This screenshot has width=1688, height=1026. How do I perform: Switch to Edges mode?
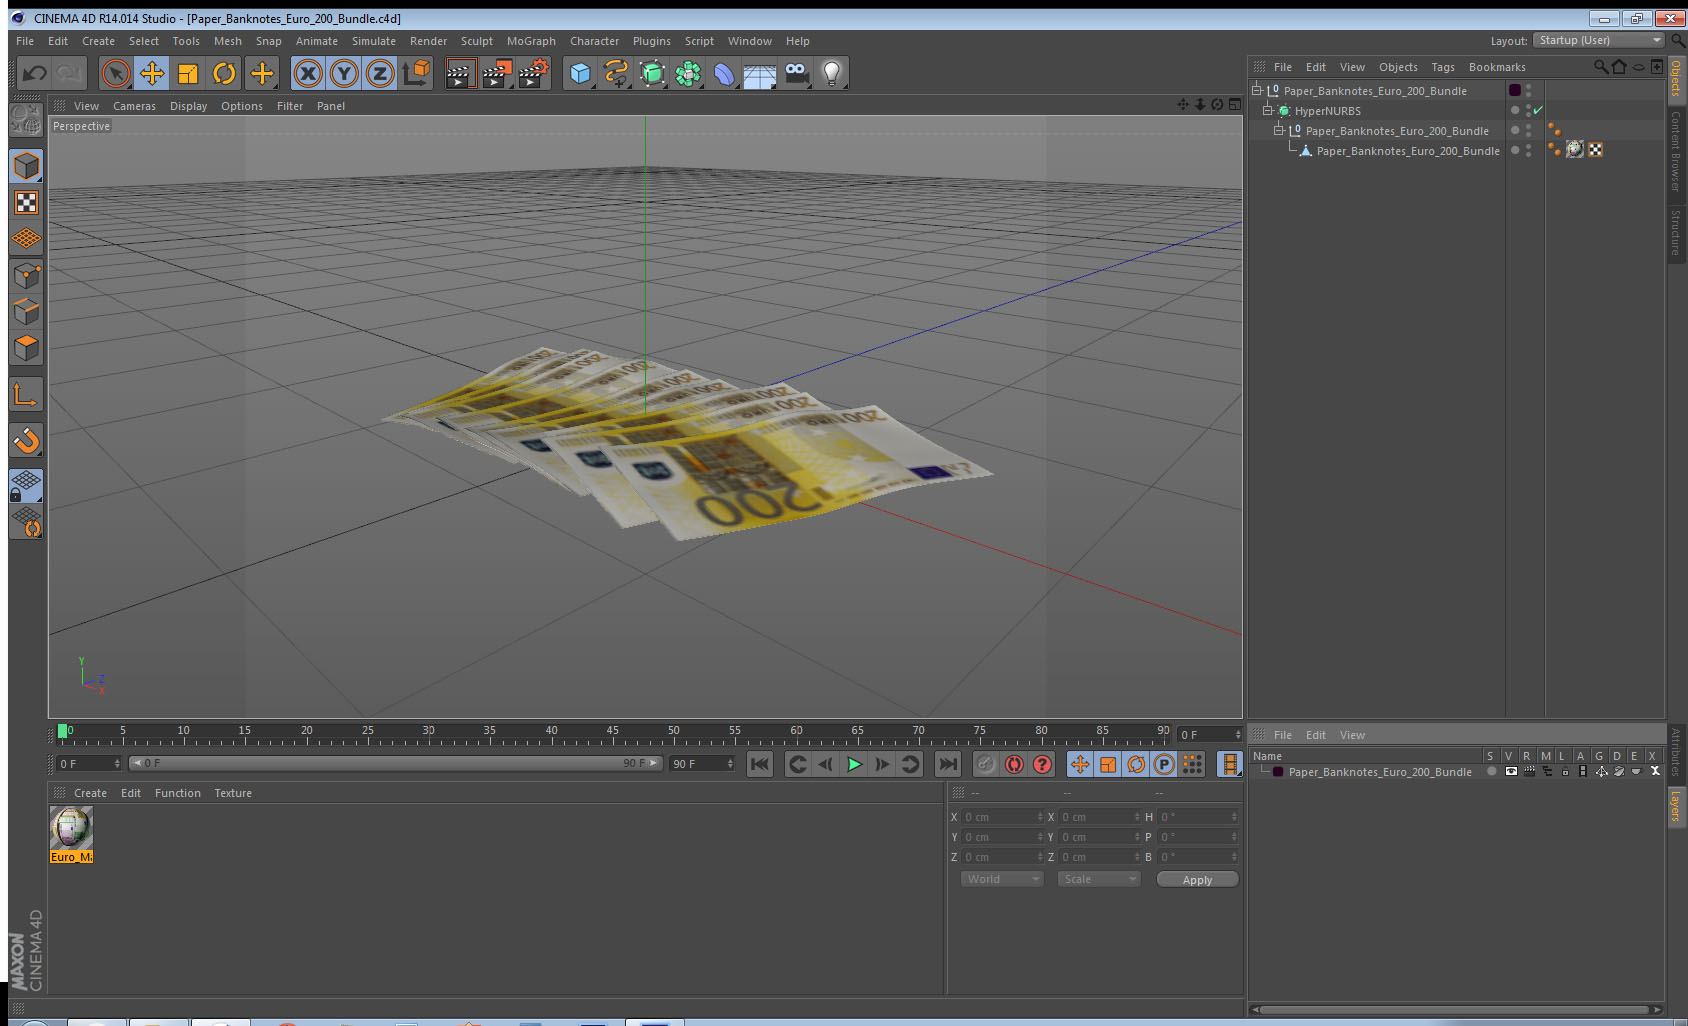click(26, 311)
